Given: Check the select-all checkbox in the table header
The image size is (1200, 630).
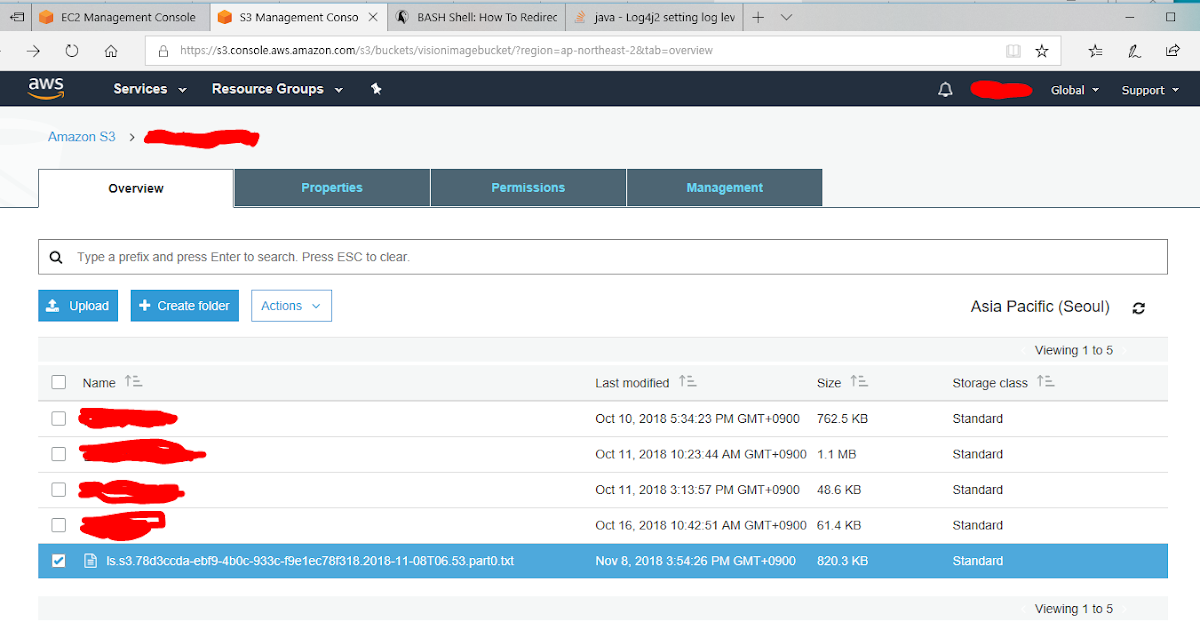Looking at the screenshot, I should click(x=58, y=382).
